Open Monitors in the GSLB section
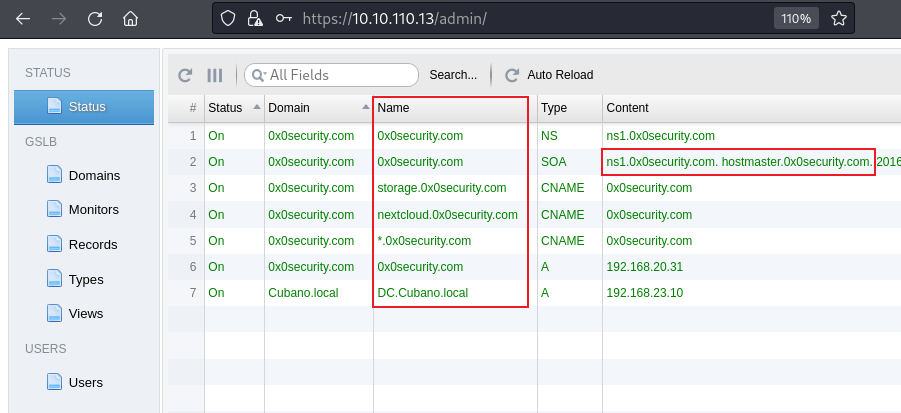Image resolution: width=901 pixels, height=413 pixels. (x=93, y=210)
